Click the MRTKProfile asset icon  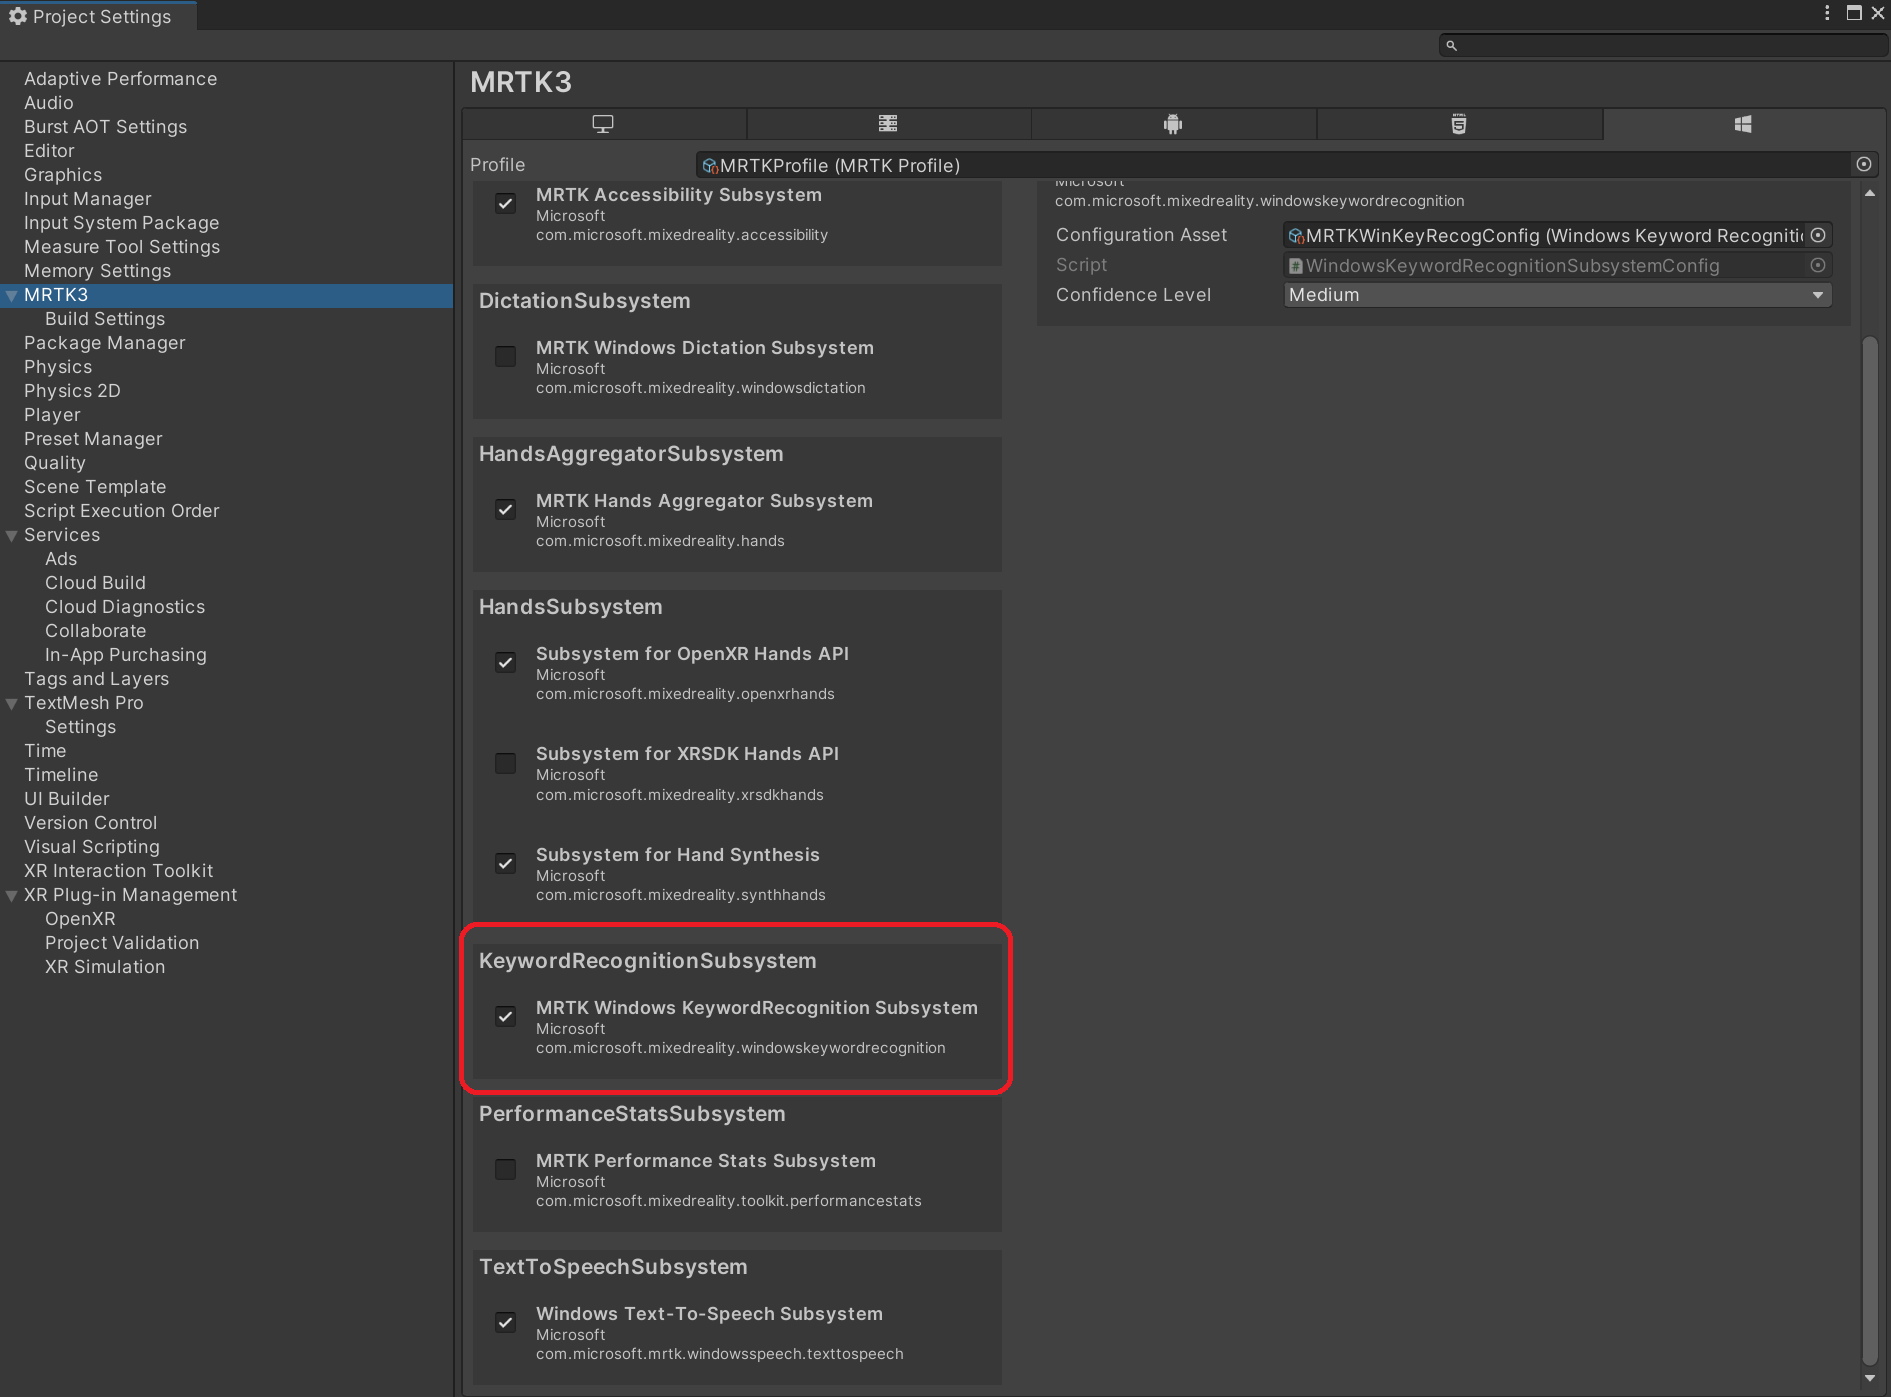coord(710,166)
